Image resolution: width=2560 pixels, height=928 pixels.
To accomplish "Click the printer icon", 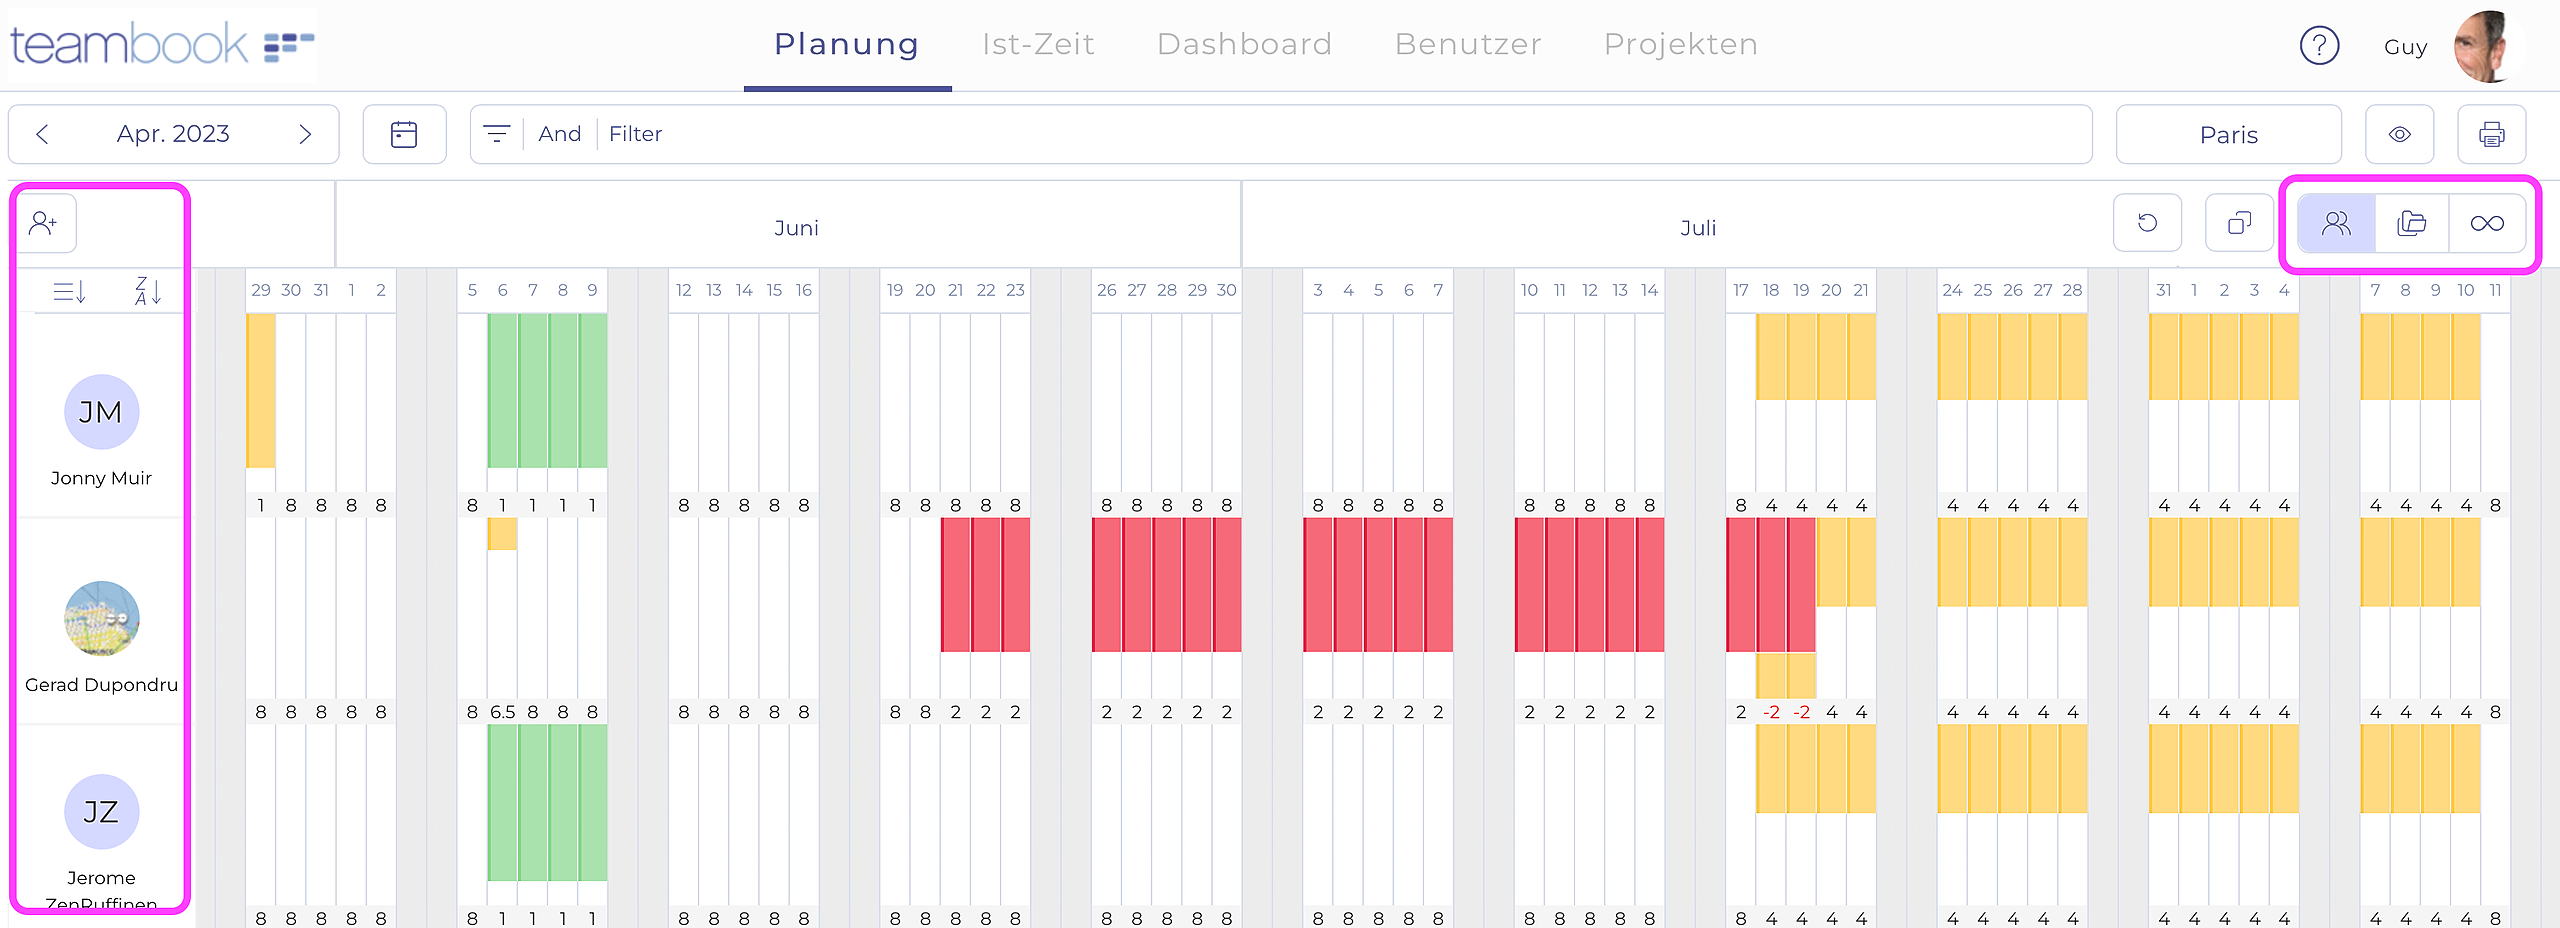I will point(2491,134).
